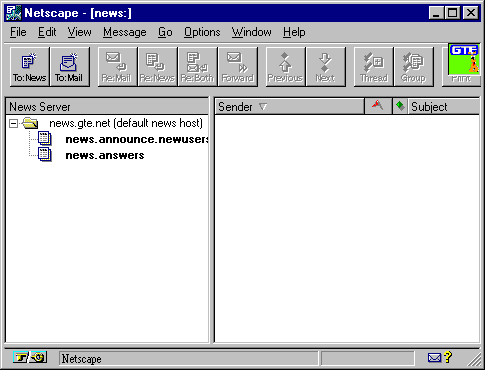Go to Previous message button
This screenshot has width=485, height=370.
click(x=286, y=67)
